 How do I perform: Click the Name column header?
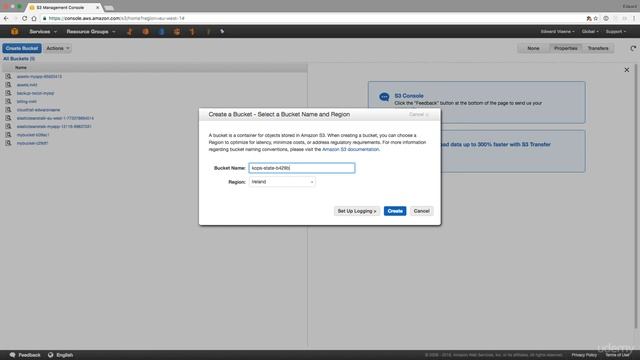click(20, 68)
